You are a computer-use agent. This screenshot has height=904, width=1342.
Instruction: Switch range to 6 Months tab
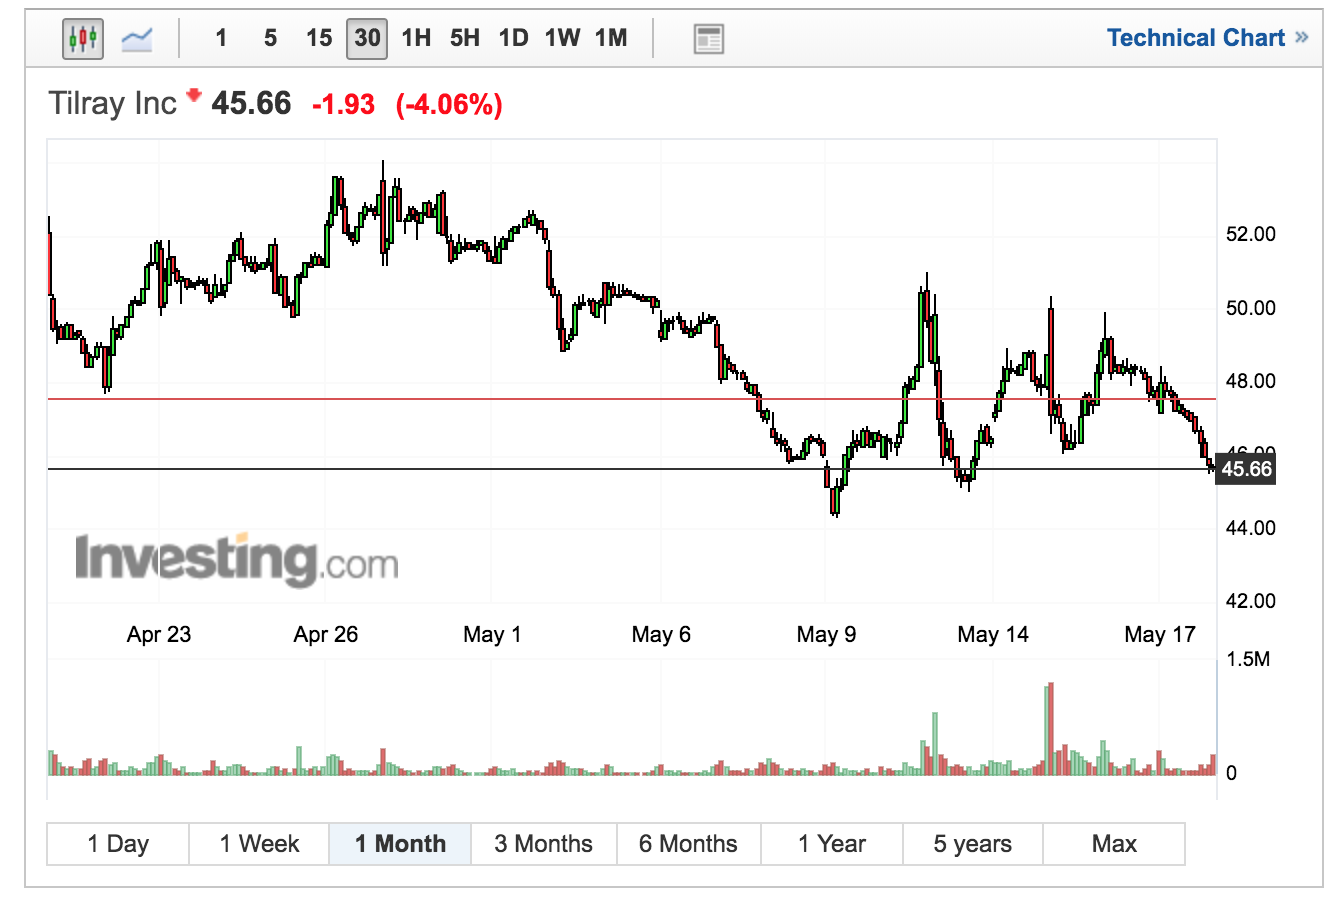[x=688, y=844]
